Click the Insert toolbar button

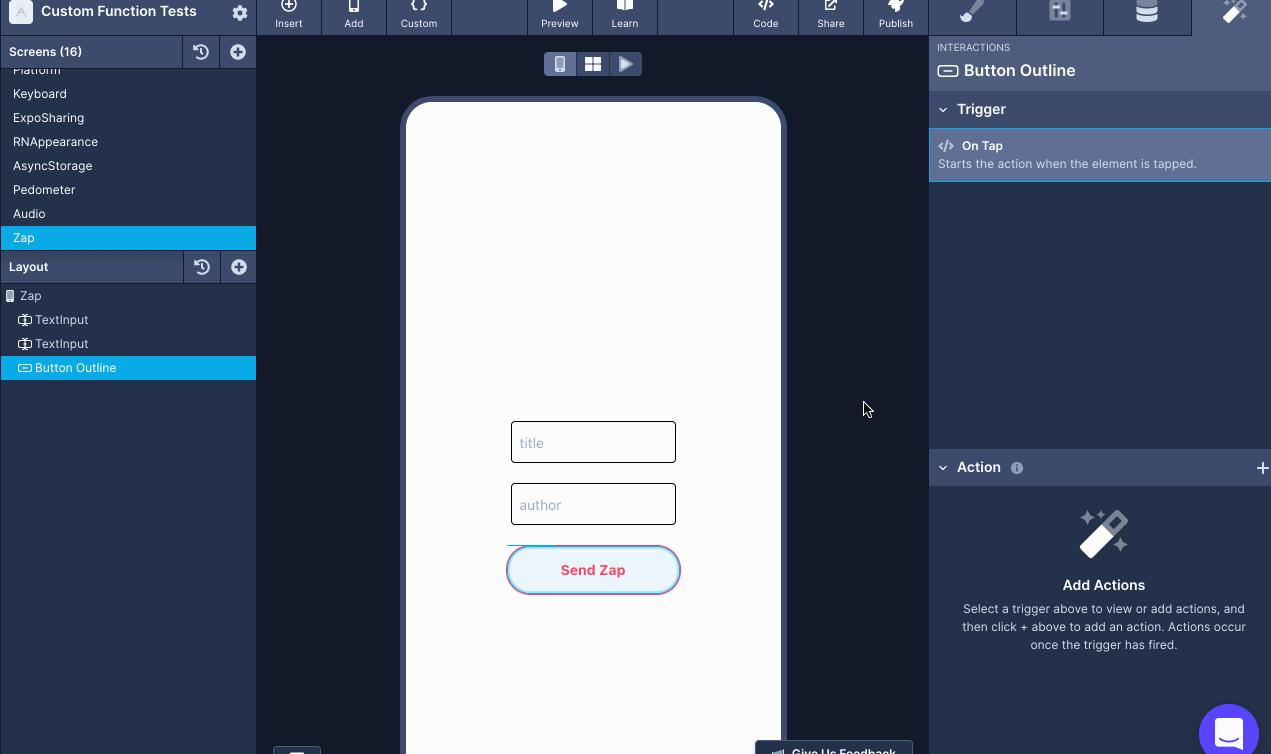(x=289, y=15)
